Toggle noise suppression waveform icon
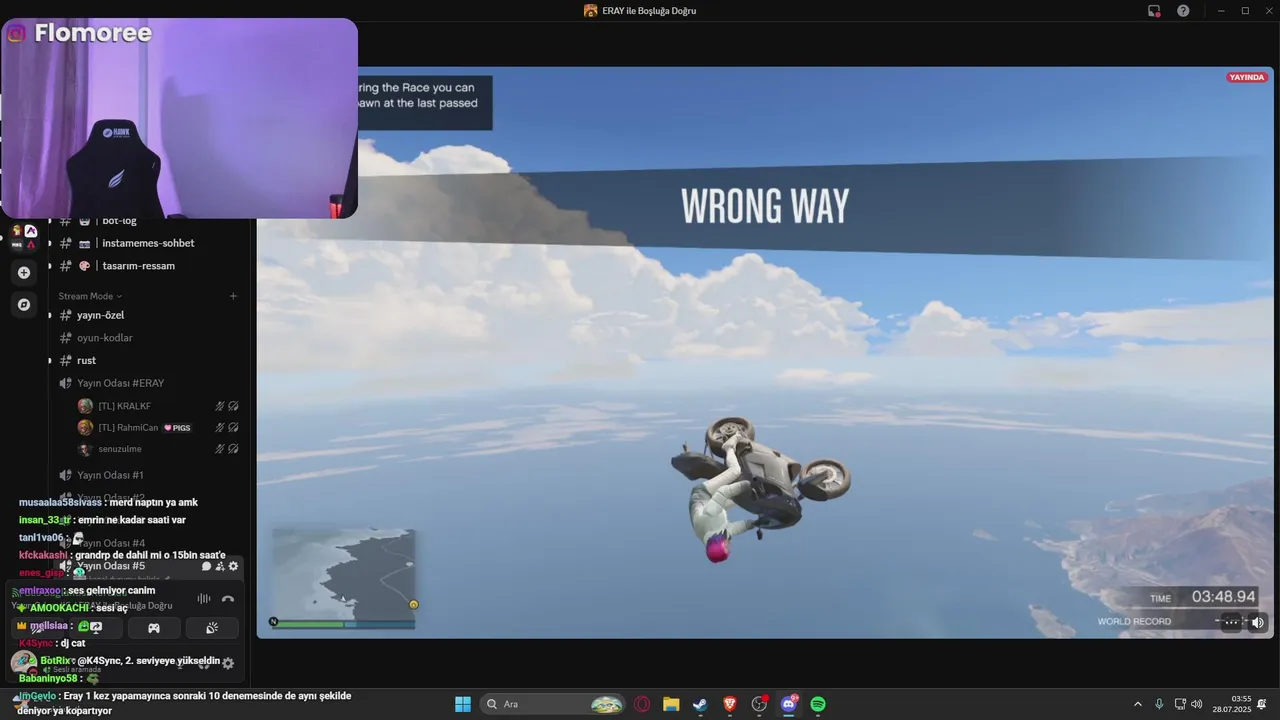Screen dimensions: 1280x720 (204, 599)
